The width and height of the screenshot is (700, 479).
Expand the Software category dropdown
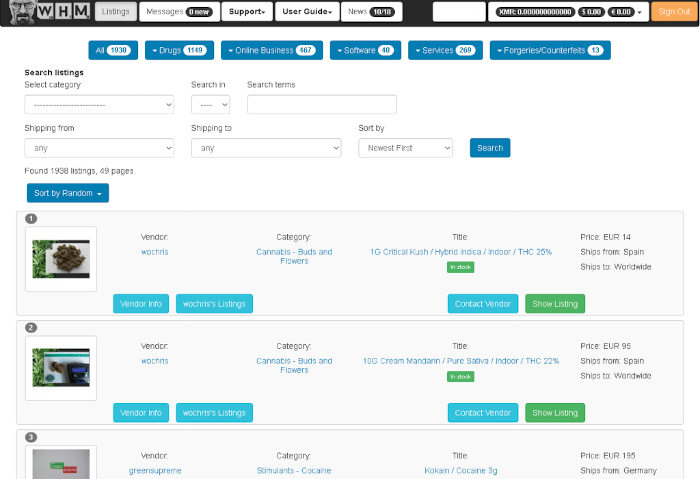(x=365, y=50)
